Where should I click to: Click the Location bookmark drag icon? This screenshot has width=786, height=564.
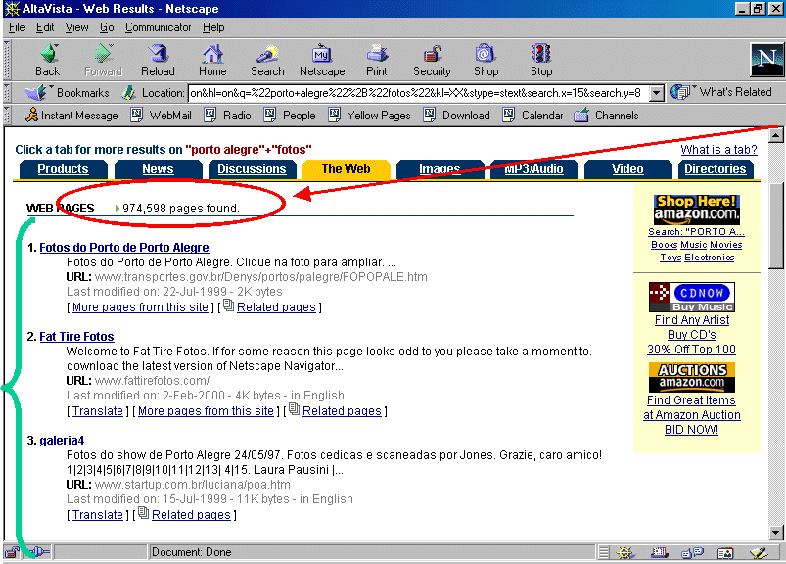[129, 93]
